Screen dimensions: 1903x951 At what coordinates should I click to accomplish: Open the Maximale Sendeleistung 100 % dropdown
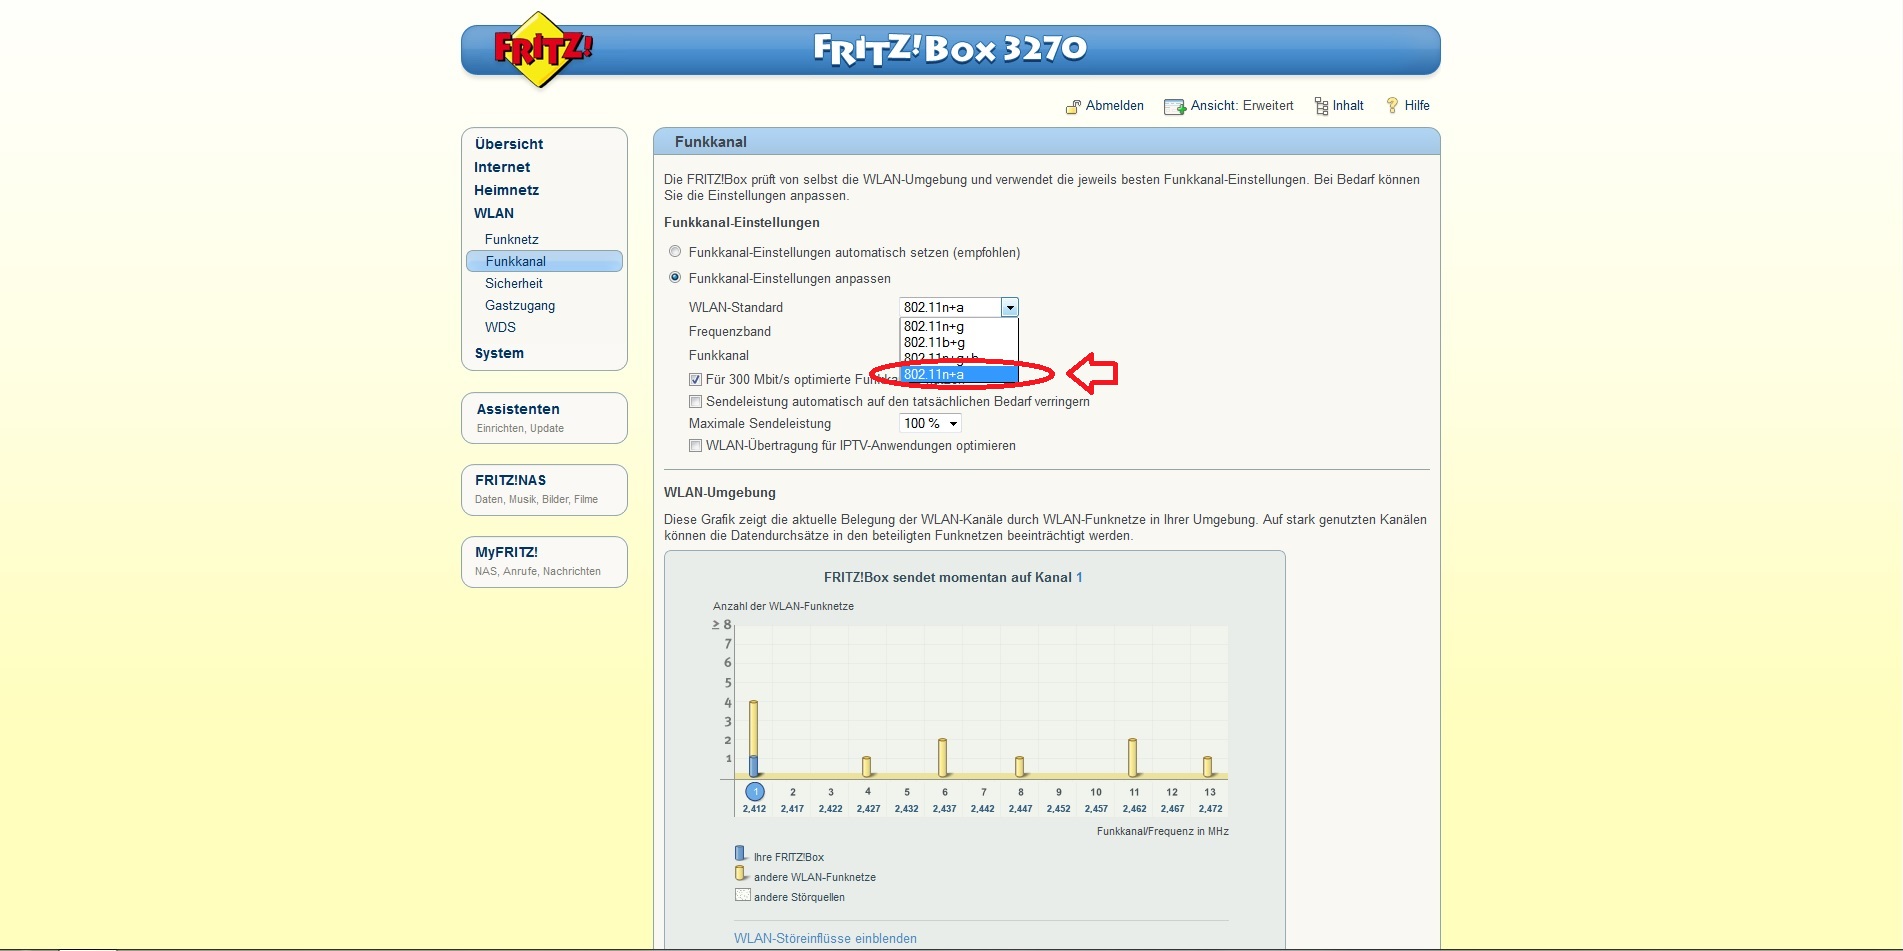pos(930,423)
